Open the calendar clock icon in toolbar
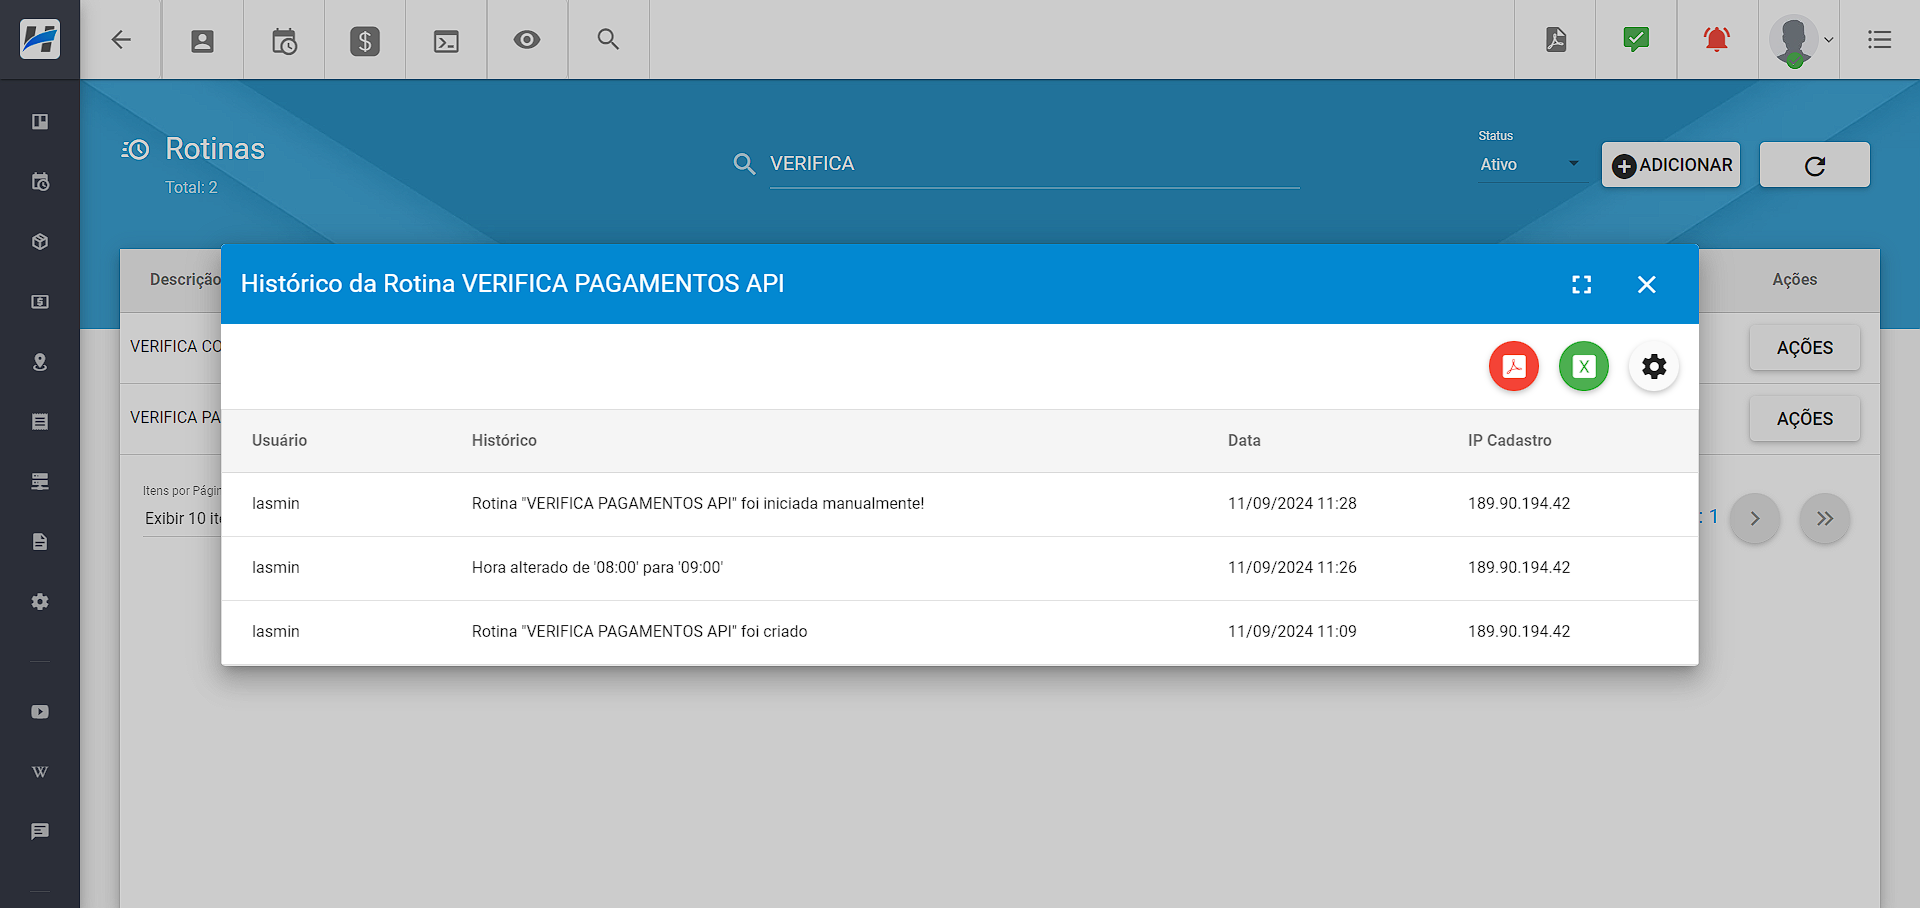Screen dimensions: 1920x908 pos(284,41)
